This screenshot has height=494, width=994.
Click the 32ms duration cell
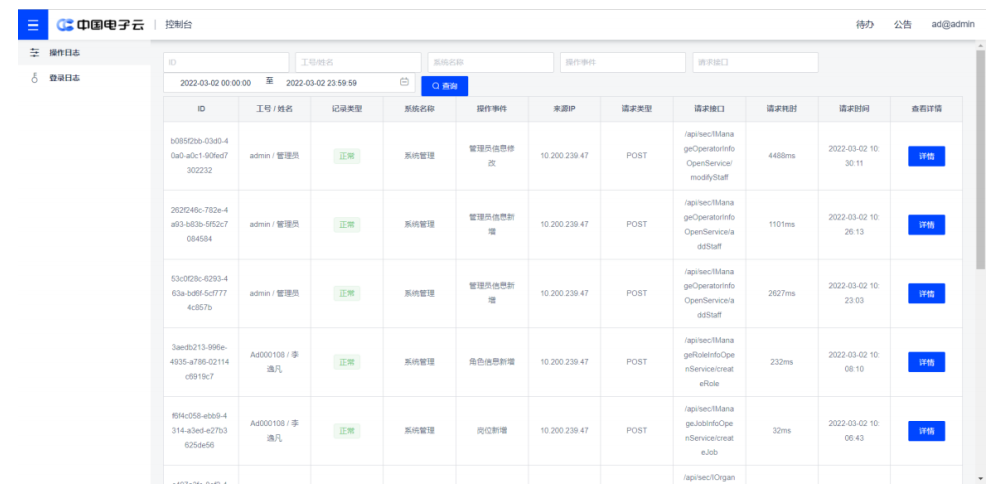pyautogui.click(x=782, y=431)
